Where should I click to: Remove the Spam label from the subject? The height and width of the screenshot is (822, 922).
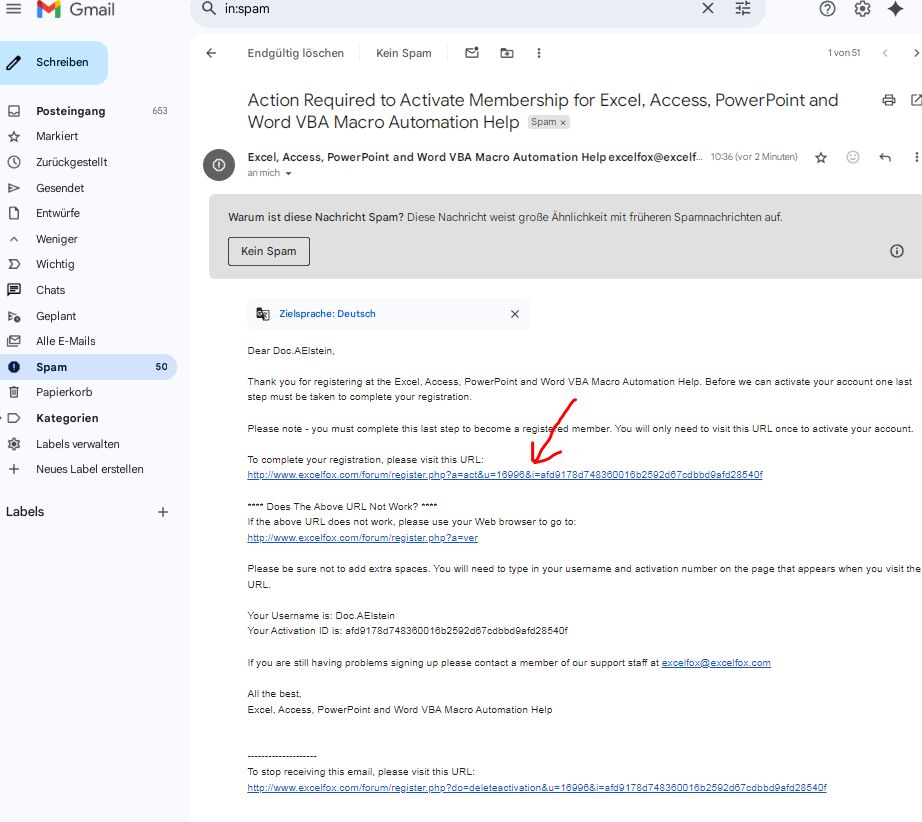[563, 122]
